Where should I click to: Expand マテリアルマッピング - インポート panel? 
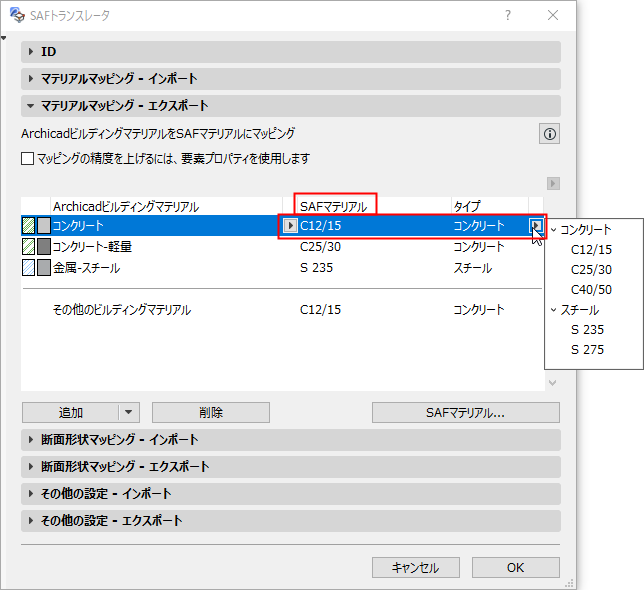[291, 79]
